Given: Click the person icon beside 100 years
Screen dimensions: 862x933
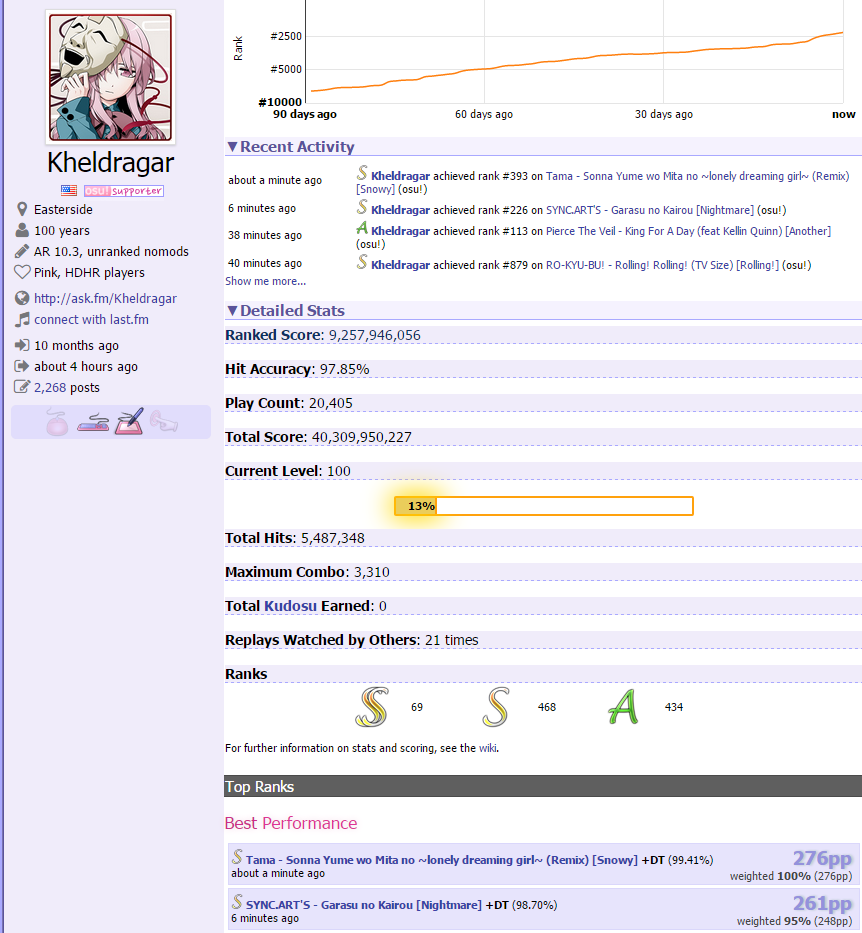Looking at the screenshot, I should pyautogui.click(x=22, y=230).
